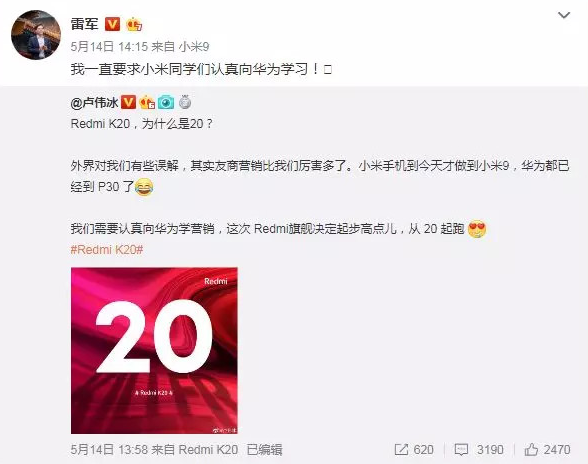
Task: Open the #Redmi K20# hashtag topic
Action: click(x=107, y=250)
